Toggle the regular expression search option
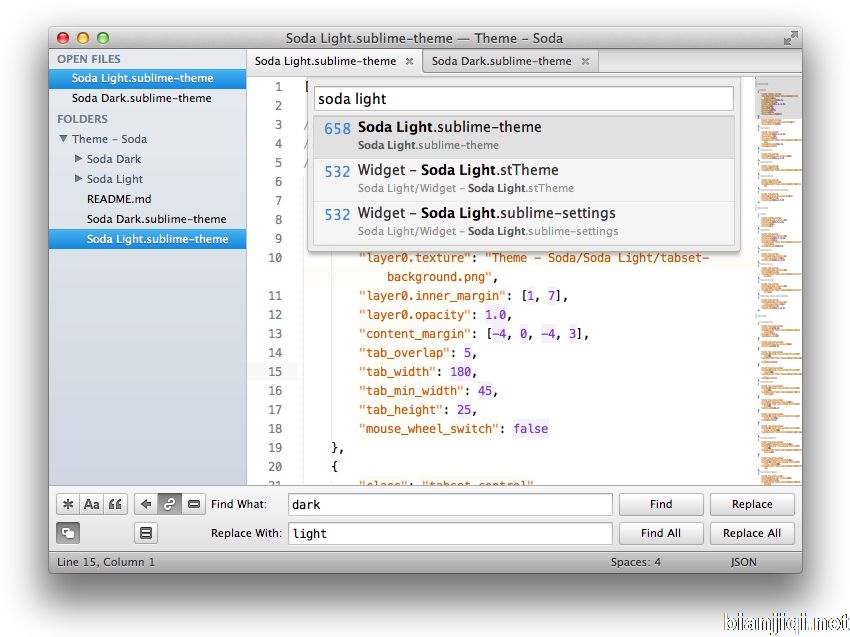Viewport: 850px width, 637px height. pos(68,504)
